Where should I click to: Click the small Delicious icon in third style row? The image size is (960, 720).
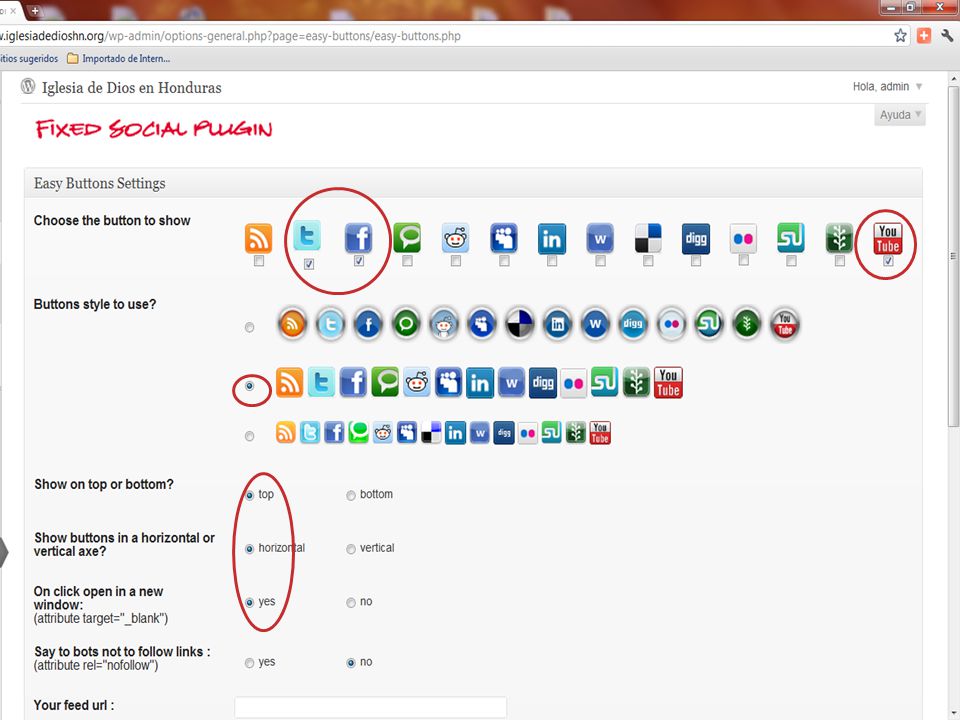[431, 433]
